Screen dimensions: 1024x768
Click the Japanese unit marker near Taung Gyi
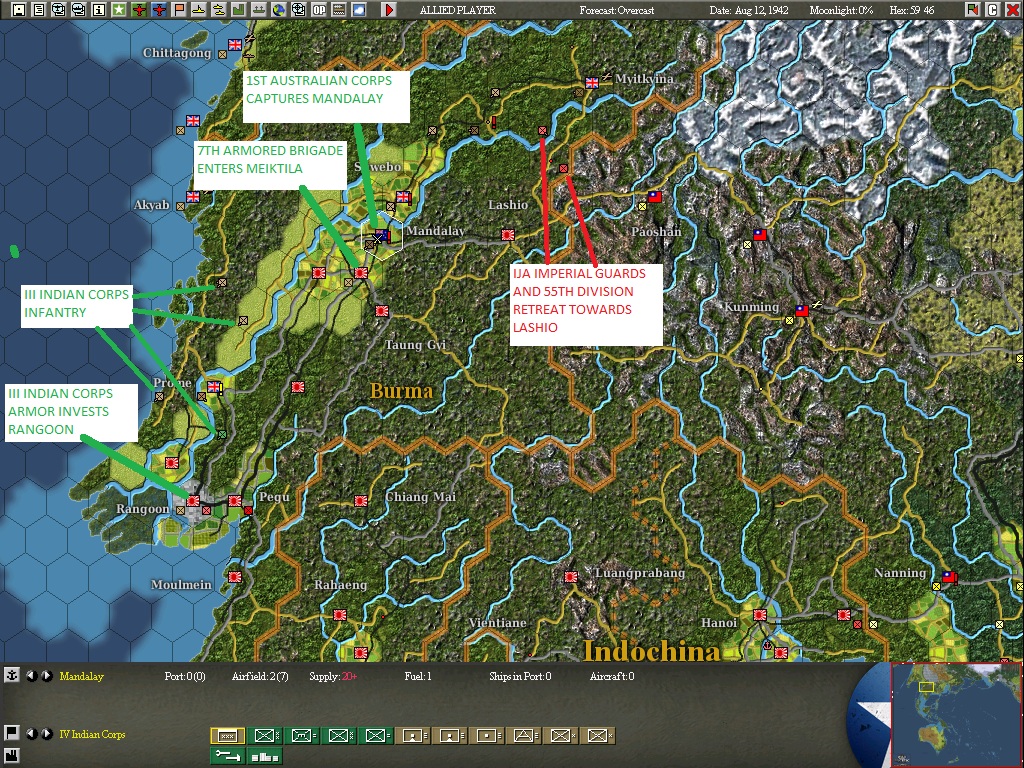[382, 311]
